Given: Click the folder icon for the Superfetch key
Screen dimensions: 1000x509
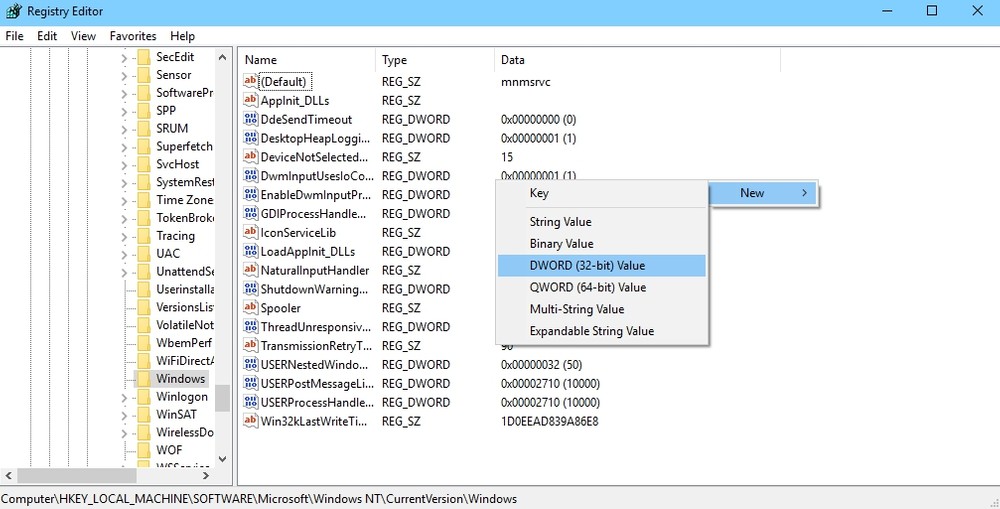Looking at the screenshot, I should point(143,146).
